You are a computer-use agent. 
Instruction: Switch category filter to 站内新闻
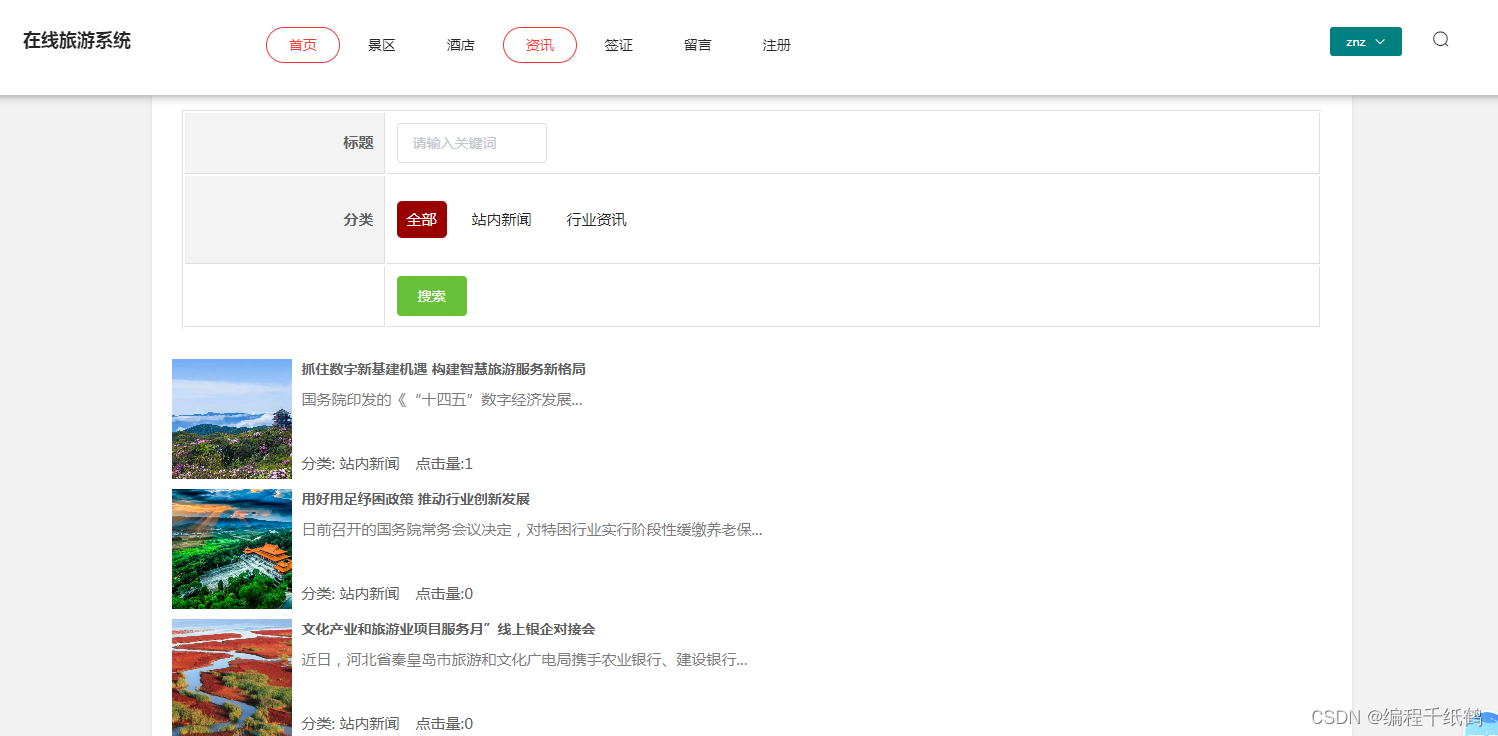click(501, 219)
